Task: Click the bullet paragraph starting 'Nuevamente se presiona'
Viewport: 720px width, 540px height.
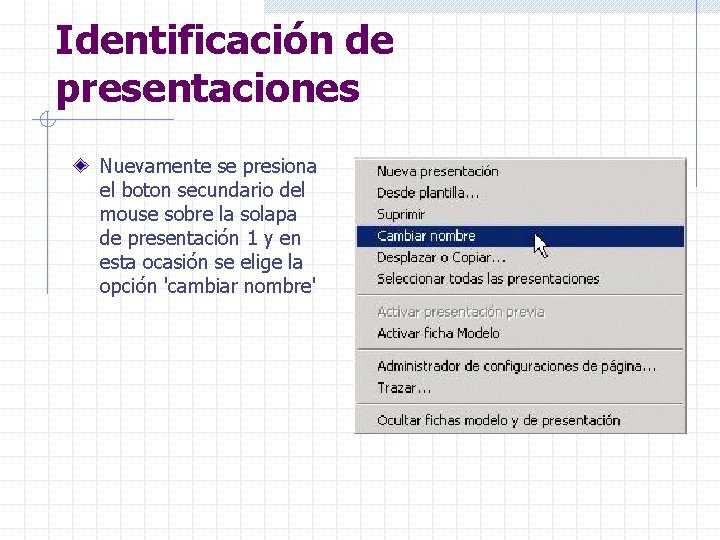Action: coord(208,226)
